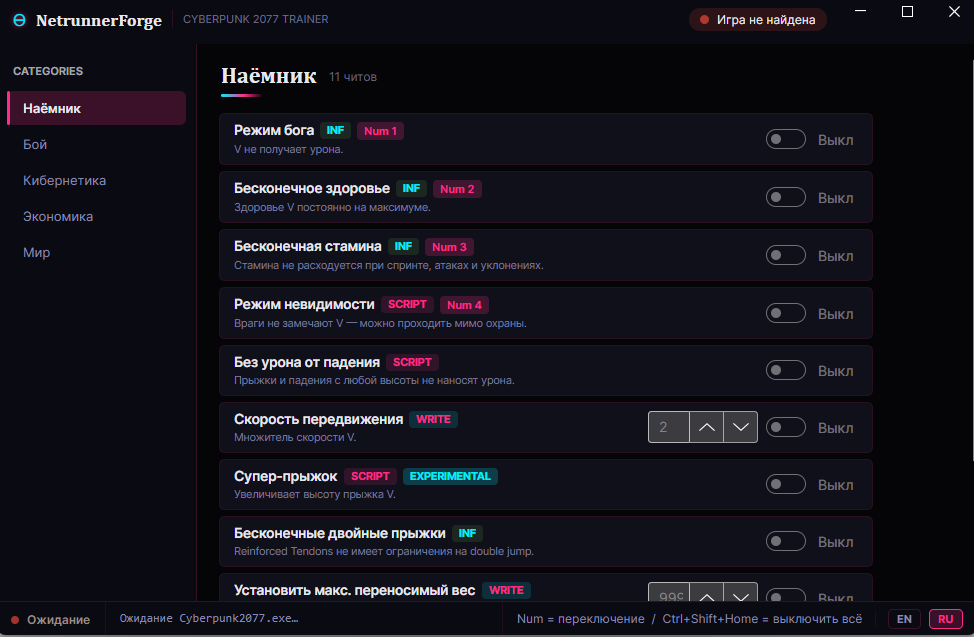Click the 'EXPERIMENTAL' tag on Супер-прыжок
Image resolution: width=974 pixels, height=637 pixels.
(450, 476)
